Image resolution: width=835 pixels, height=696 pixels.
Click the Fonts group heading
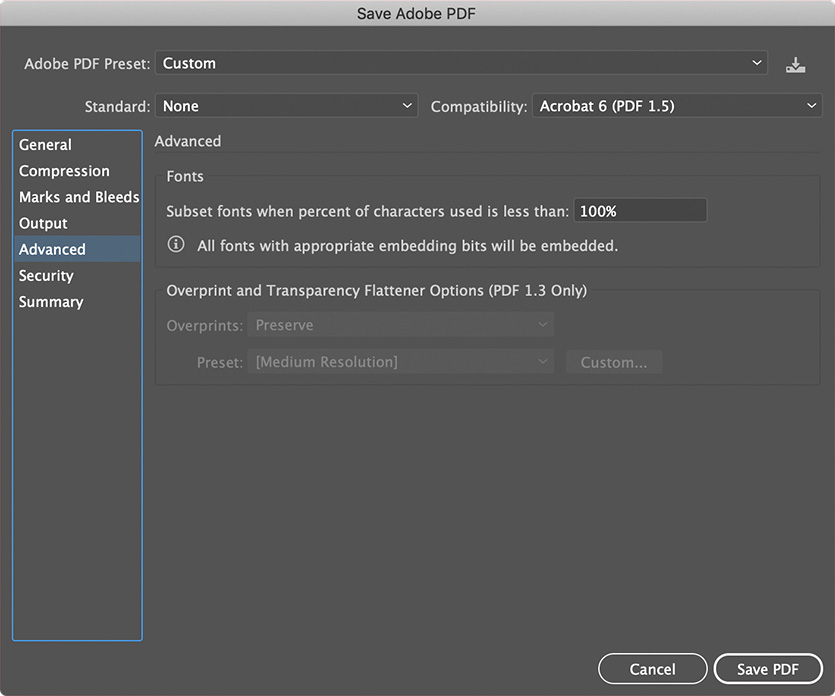pyautogui.click(x=185, y=176)
